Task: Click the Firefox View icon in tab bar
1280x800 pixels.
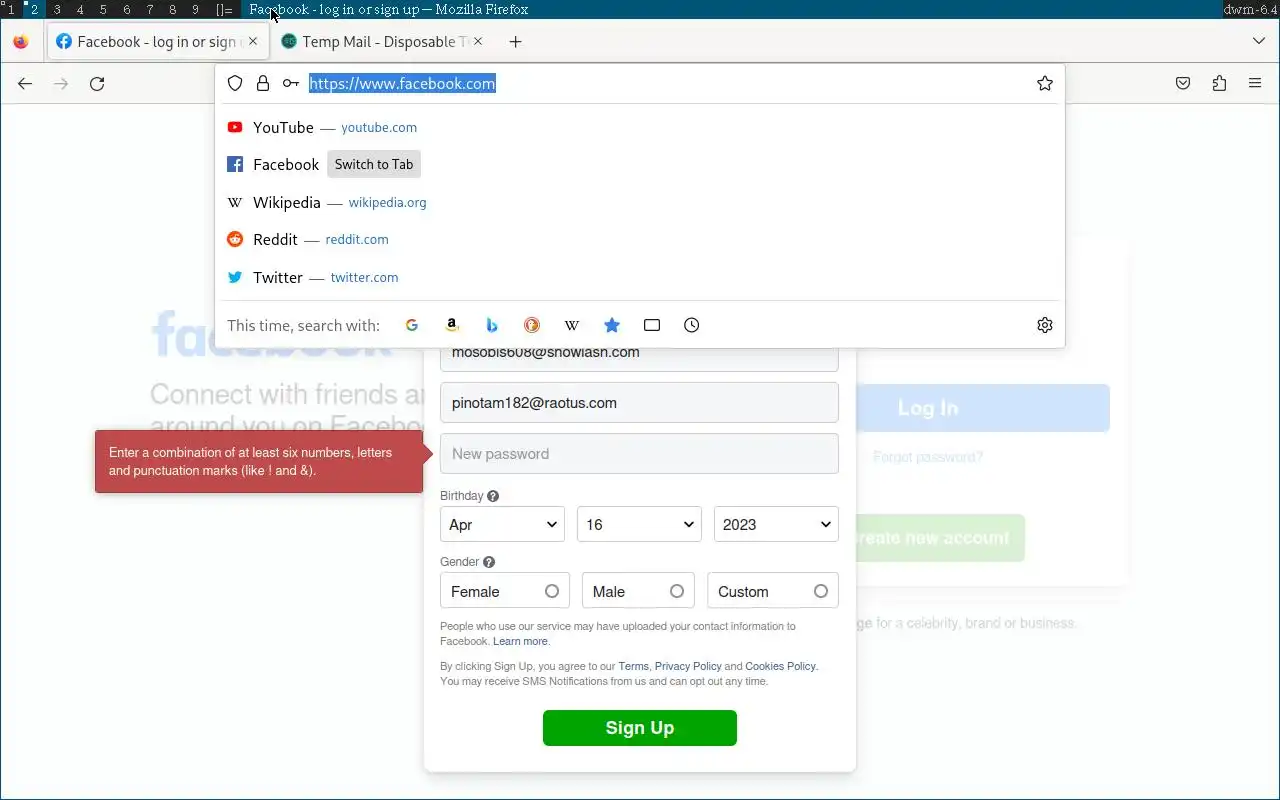Action: (21, 42)
